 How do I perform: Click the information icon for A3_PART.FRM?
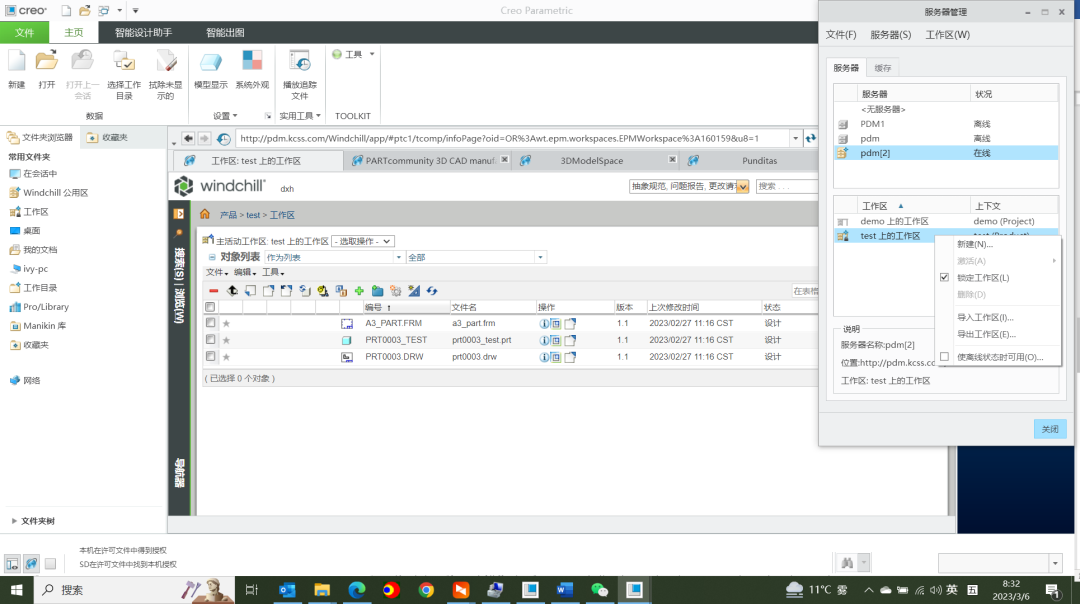click(x=544, y=323)
